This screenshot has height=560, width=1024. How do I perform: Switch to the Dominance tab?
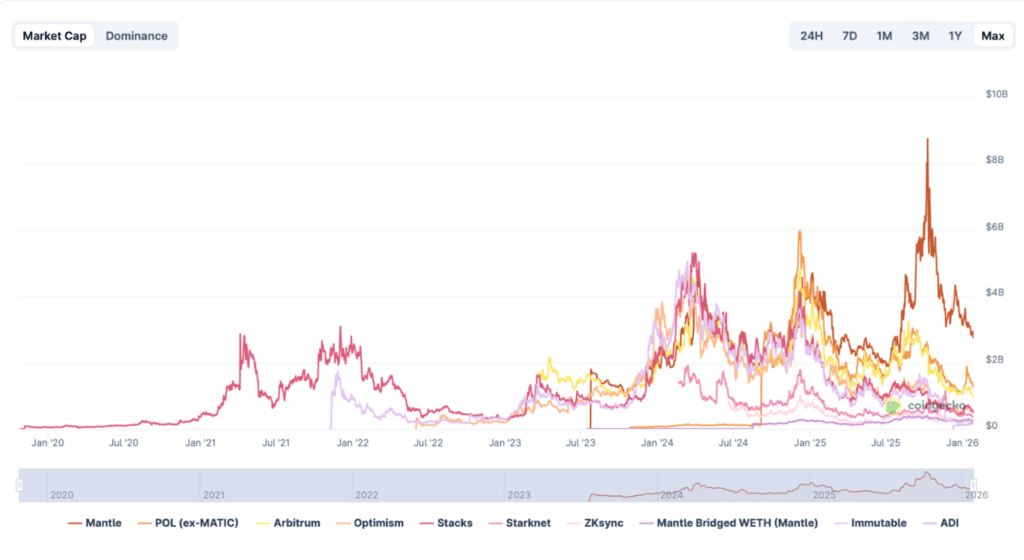pos(137,36)
